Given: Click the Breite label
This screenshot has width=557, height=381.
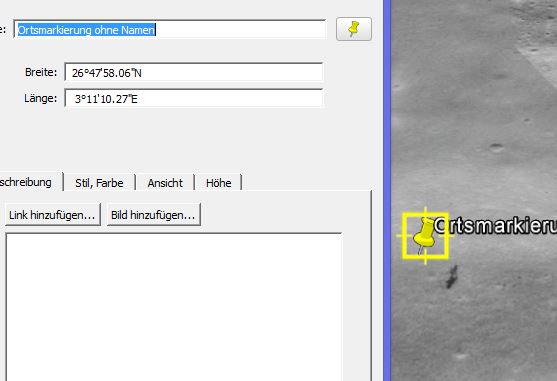Looking at the screenshot, I should 41,72.
